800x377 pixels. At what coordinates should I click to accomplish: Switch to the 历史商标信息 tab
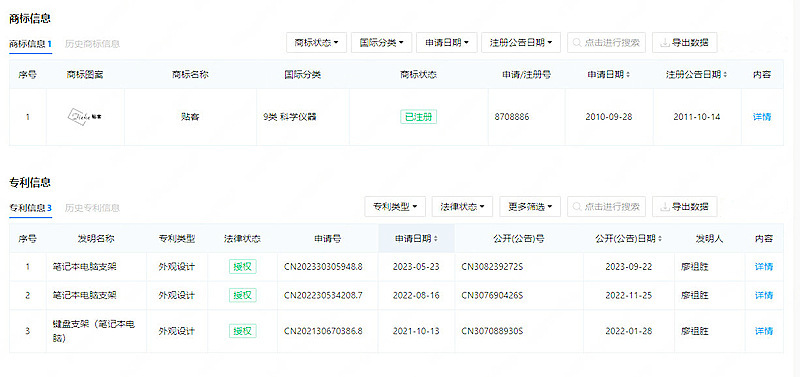[x=92, y=44]
